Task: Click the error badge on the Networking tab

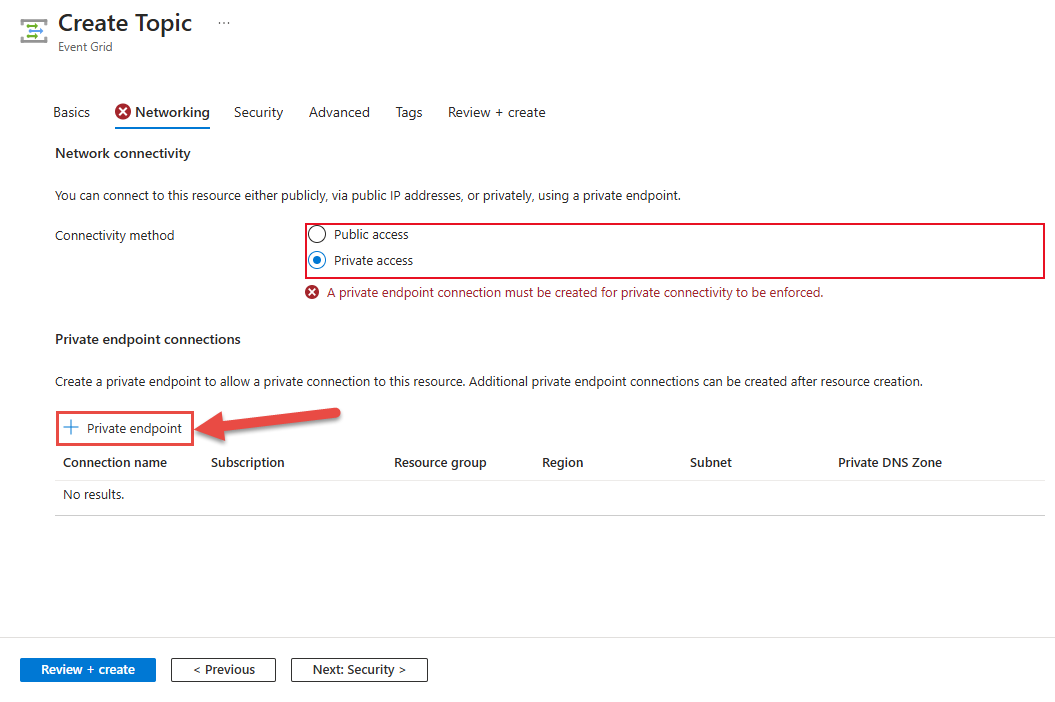Action: pos(124,112)
